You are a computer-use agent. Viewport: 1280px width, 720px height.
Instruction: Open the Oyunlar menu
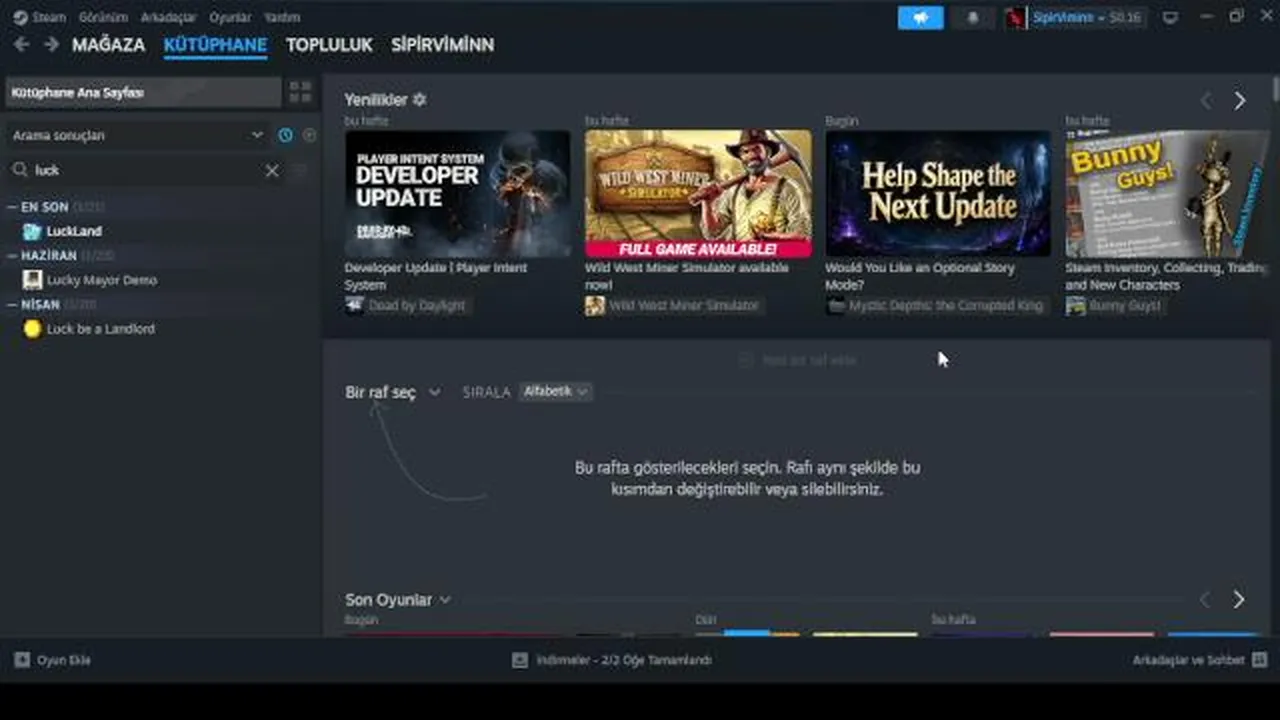tap(230, 17)
